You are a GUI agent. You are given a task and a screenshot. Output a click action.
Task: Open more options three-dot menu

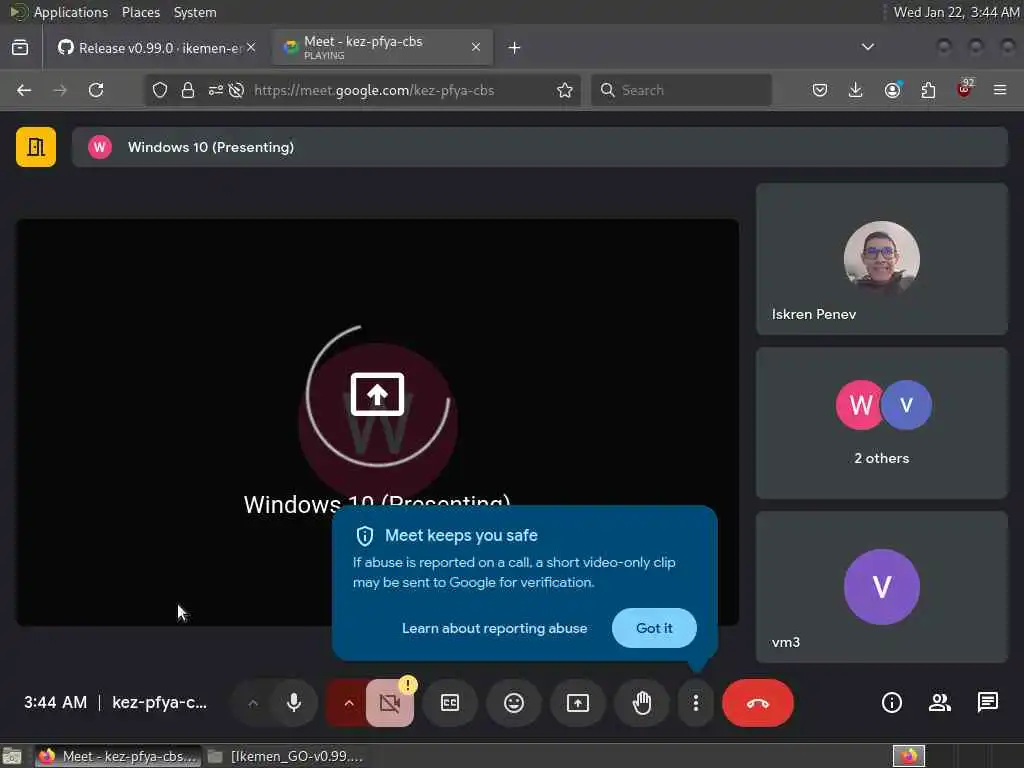(696, 703)
